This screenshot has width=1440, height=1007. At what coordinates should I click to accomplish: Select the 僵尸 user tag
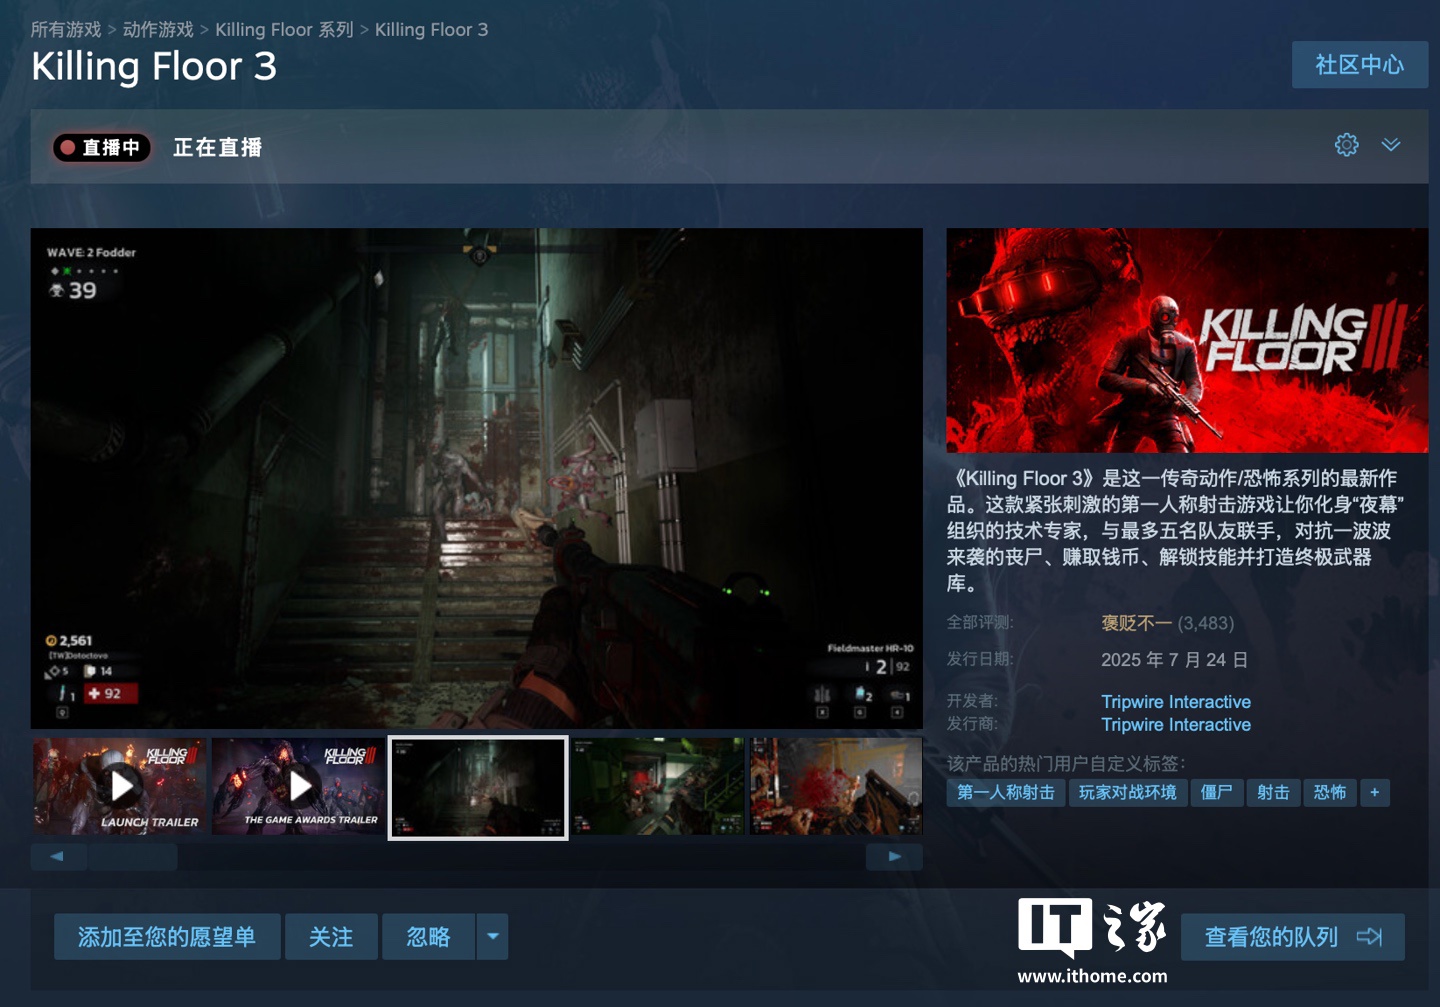pyautogui.click(x=1217, y=792)
